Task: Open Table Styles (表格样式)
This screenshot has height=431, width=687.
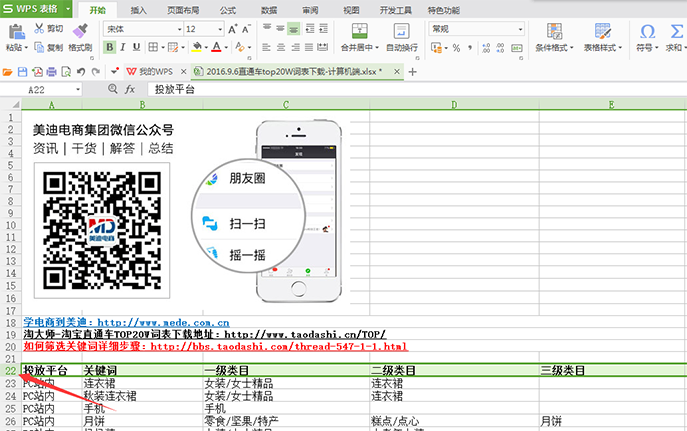Action: [x=603, y=38]
